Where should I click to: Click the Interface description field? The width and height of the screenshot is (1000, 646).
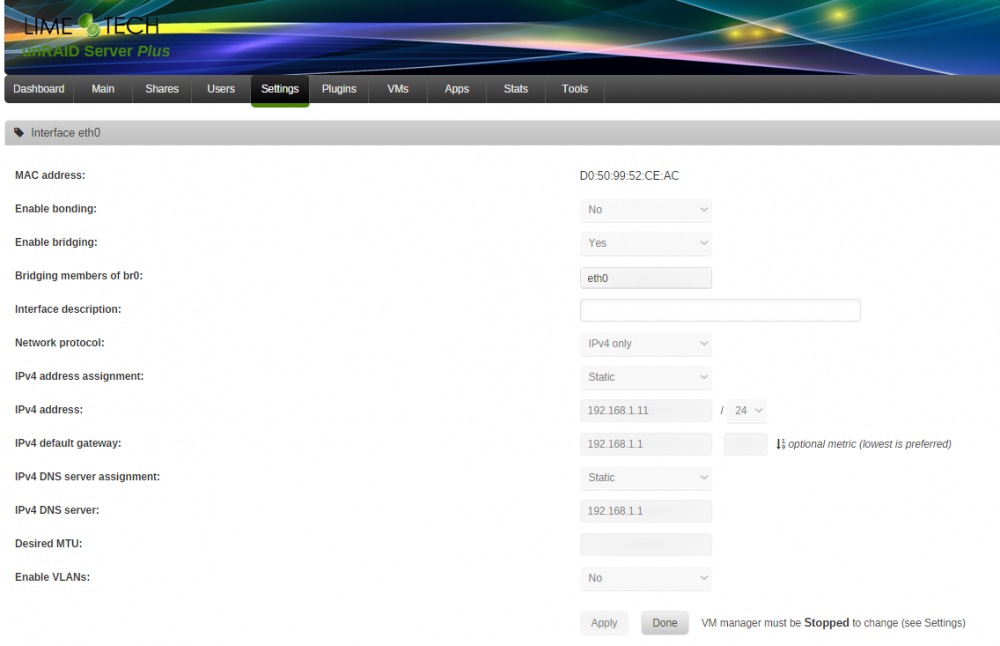tap(720, 310)
